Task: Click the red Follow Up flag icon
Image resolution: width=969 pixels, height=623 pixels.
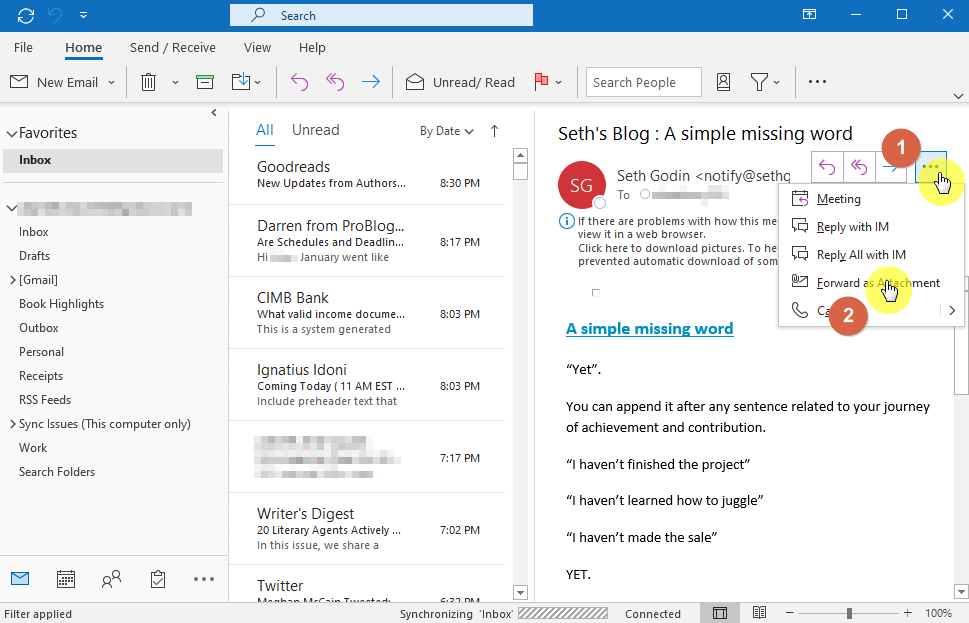Action: 541,82
